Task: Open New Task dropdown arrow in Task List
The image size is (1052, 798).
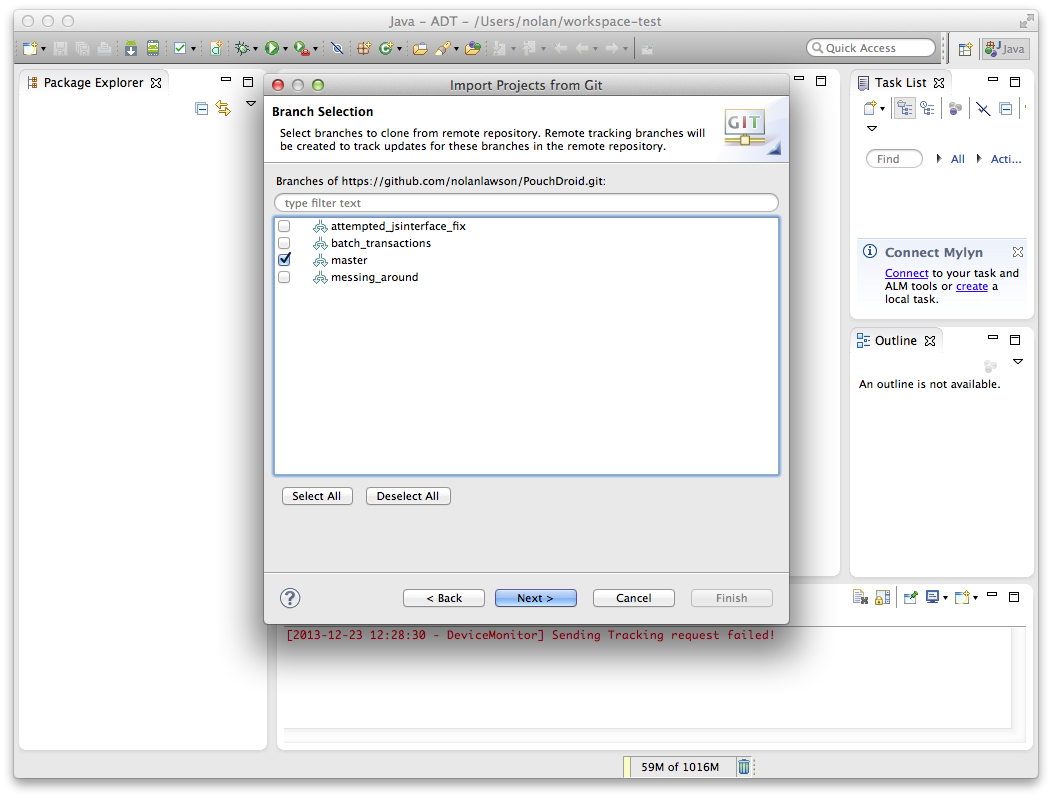Action: pyautogui.click(x=882, y=109)
